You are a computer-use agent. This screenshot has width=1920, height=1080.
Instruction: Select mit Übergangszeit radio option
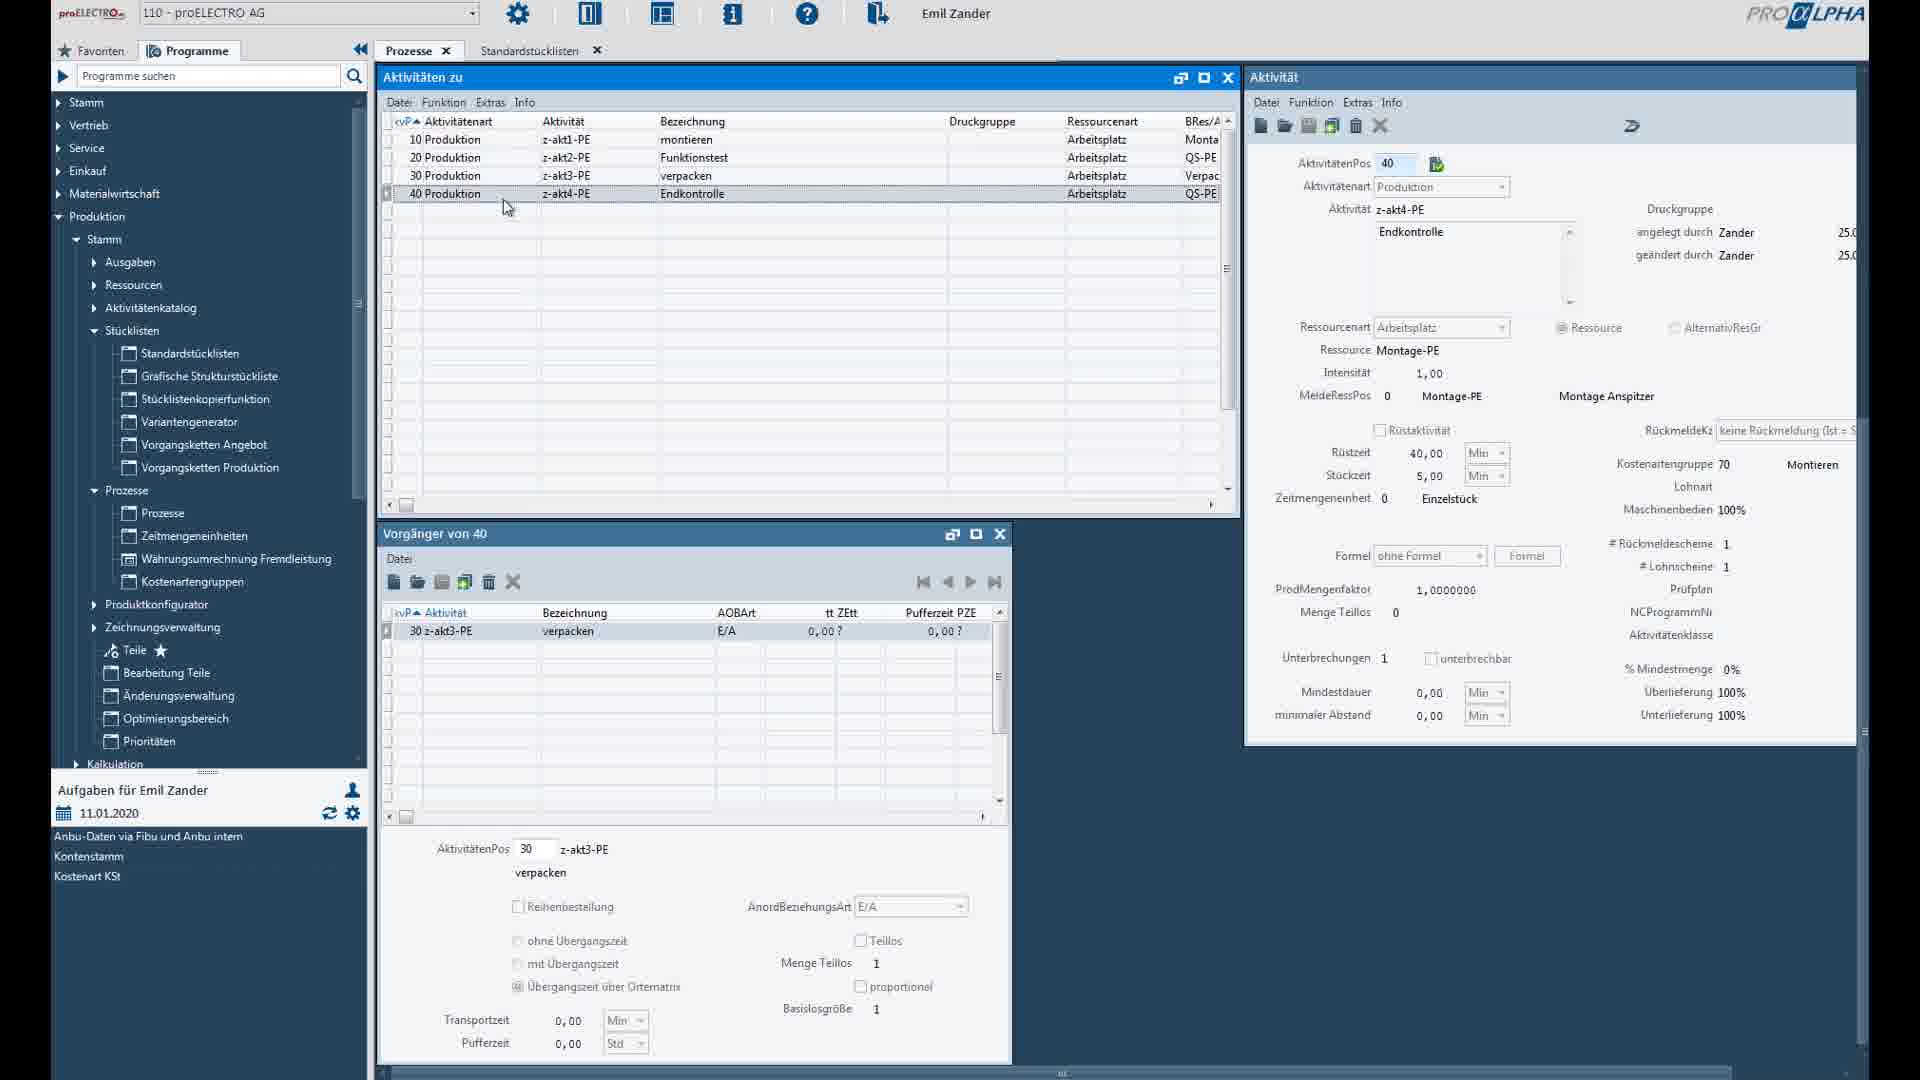[x=517, y=964]
